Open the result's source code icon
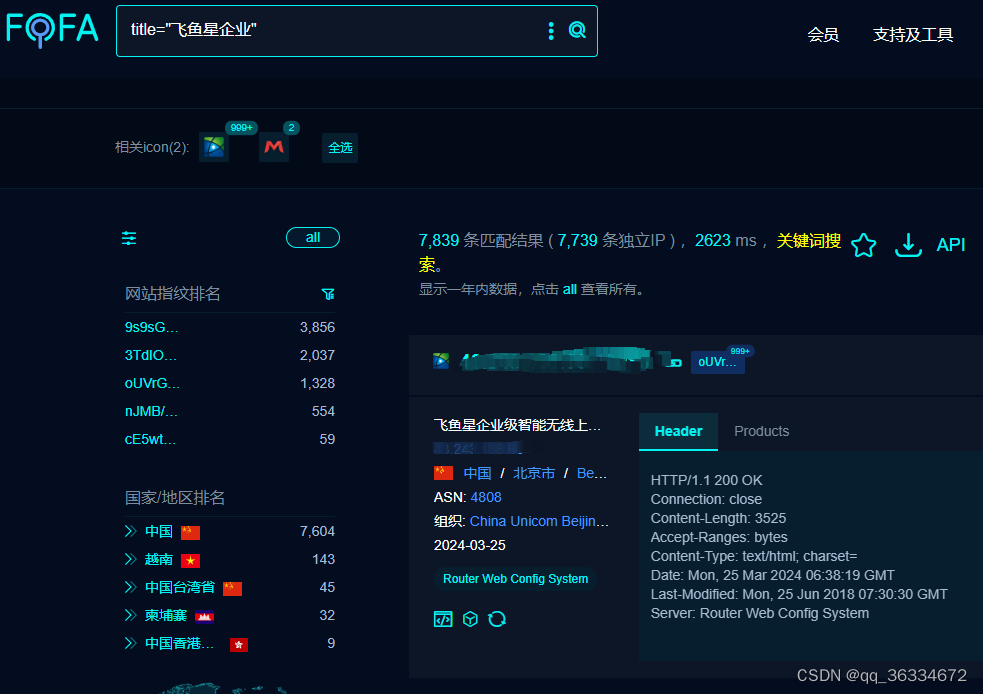 point(443,619)
